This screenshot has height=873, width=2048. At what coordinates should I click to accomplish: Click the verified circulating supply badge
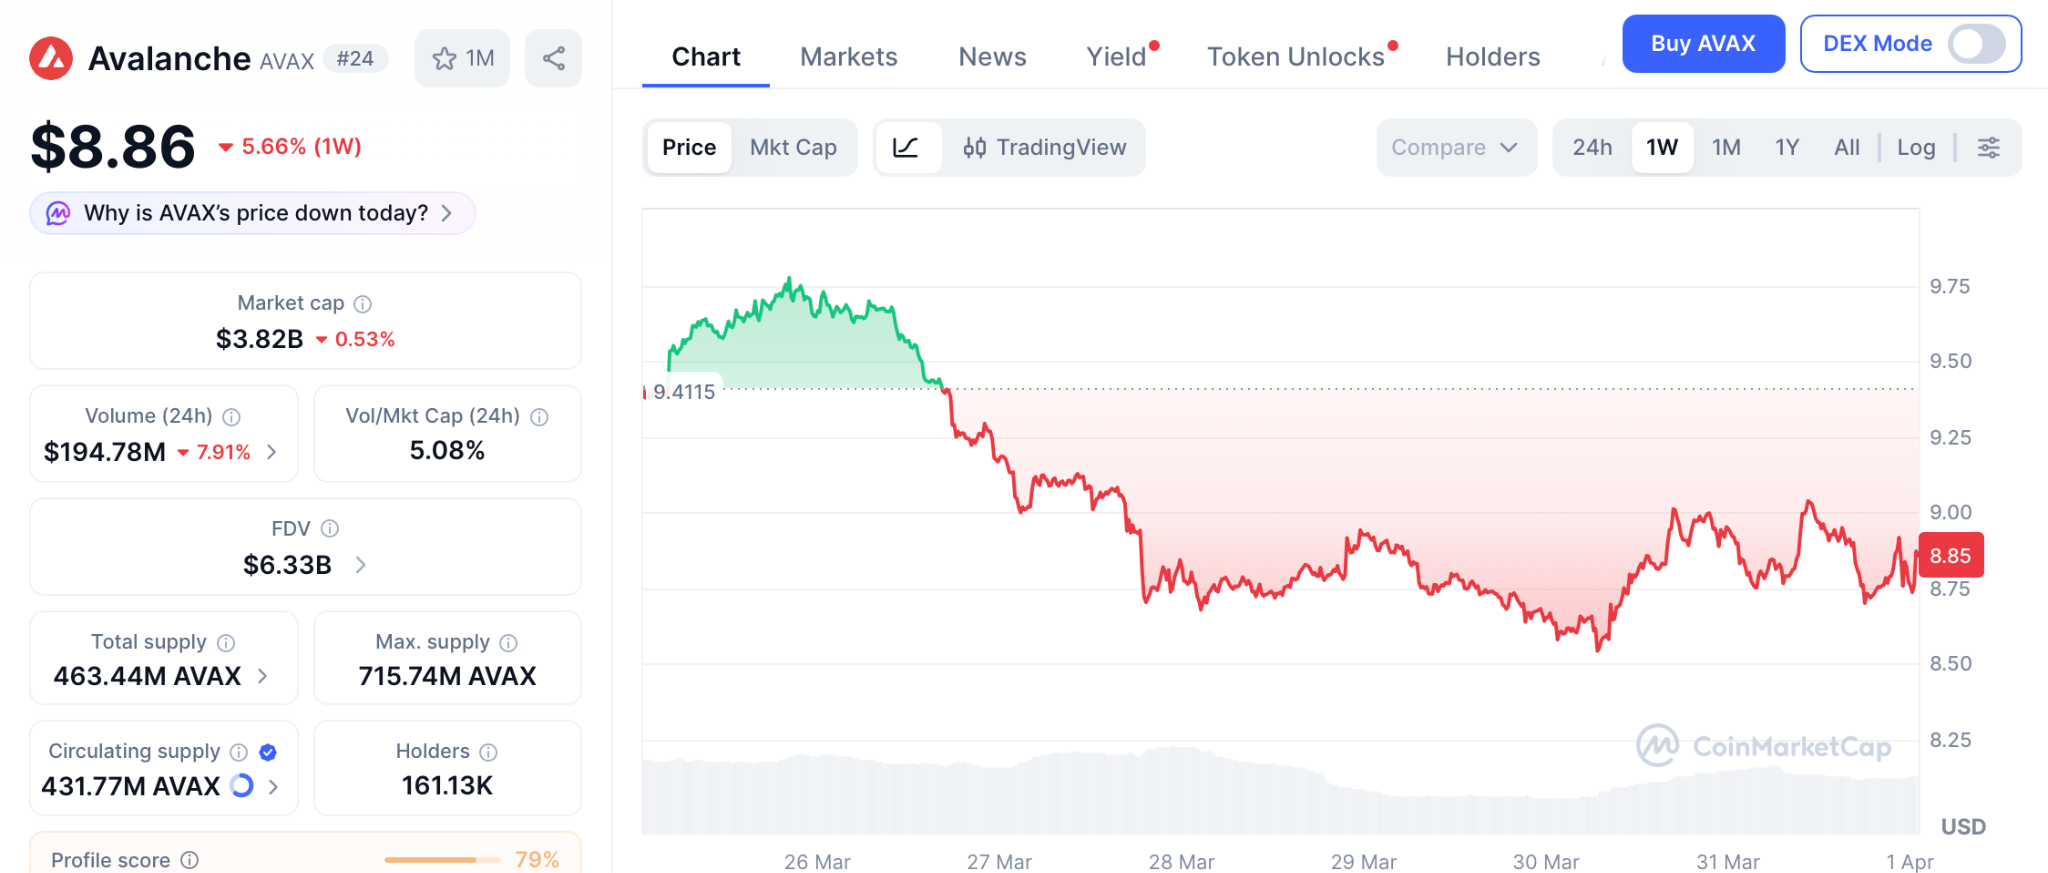(x=268, y=752)
